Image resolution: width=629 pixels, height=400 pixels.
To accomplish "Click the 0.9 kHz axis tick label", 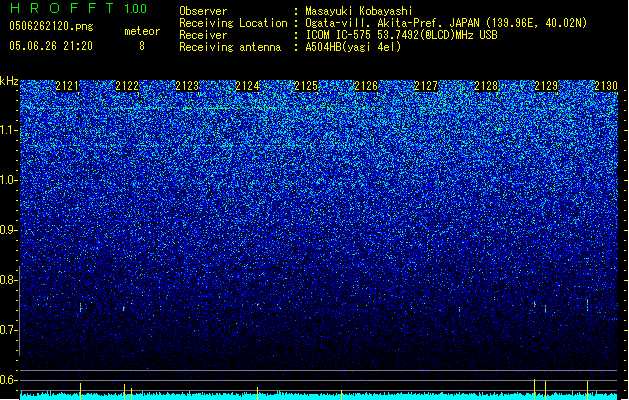I will coord(8,230).
